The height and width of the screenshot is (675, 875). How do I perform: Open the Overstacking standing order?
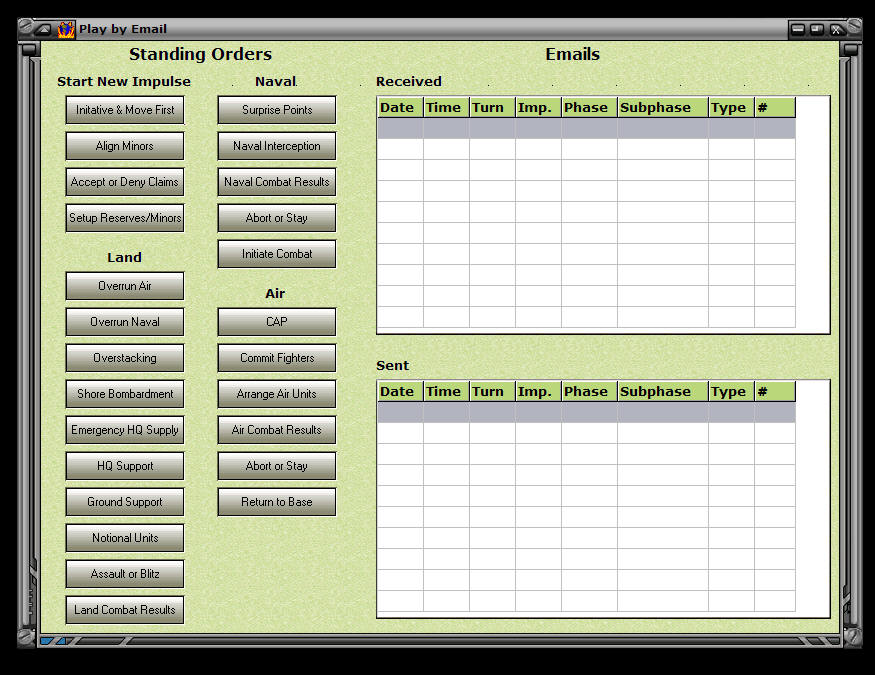coord(125,358)
